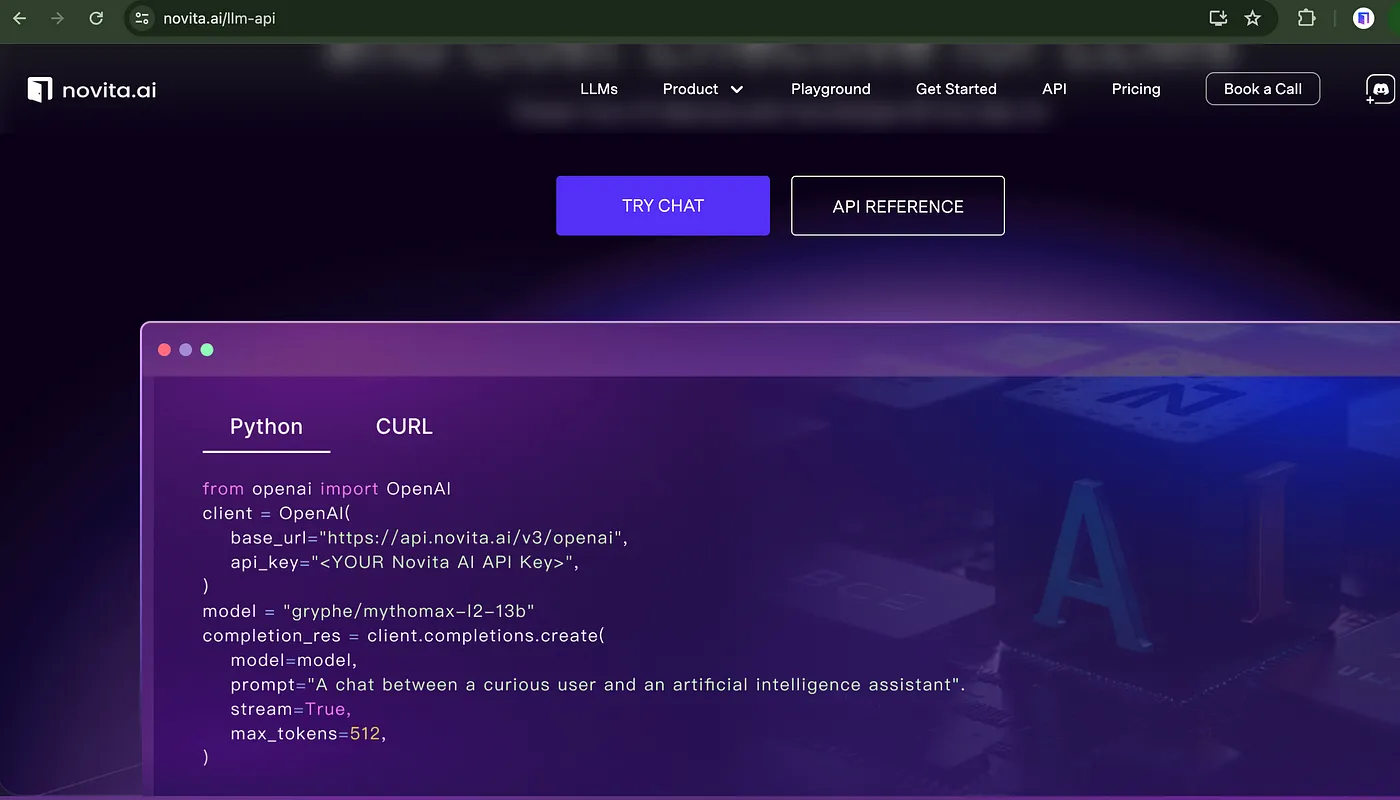View the Pricing page link
The height and width of the screenshot is (800, 1400).
tap(1136, 89)
